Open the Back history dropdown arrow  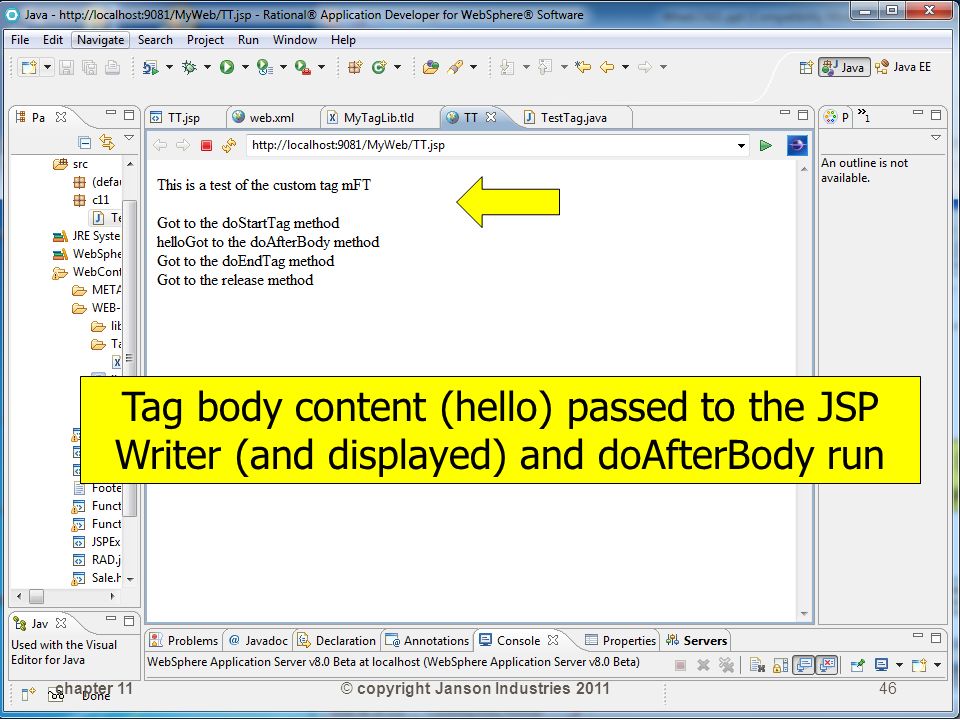click(625, 67)
